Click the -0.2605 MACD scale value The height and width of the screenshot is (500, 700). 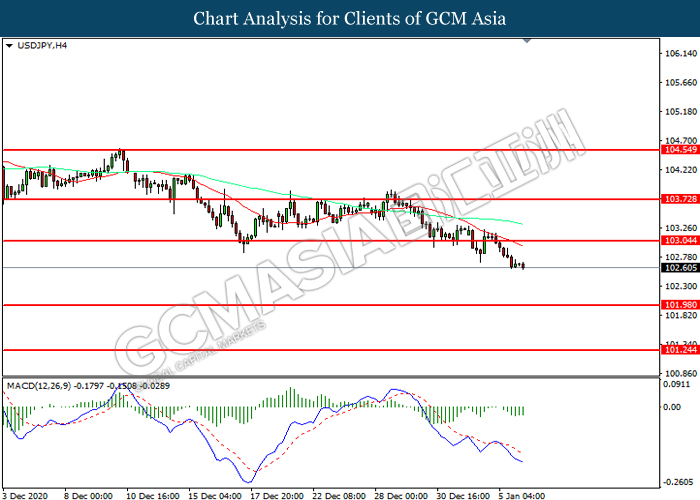pyautogui.click(x=678, y=482)
